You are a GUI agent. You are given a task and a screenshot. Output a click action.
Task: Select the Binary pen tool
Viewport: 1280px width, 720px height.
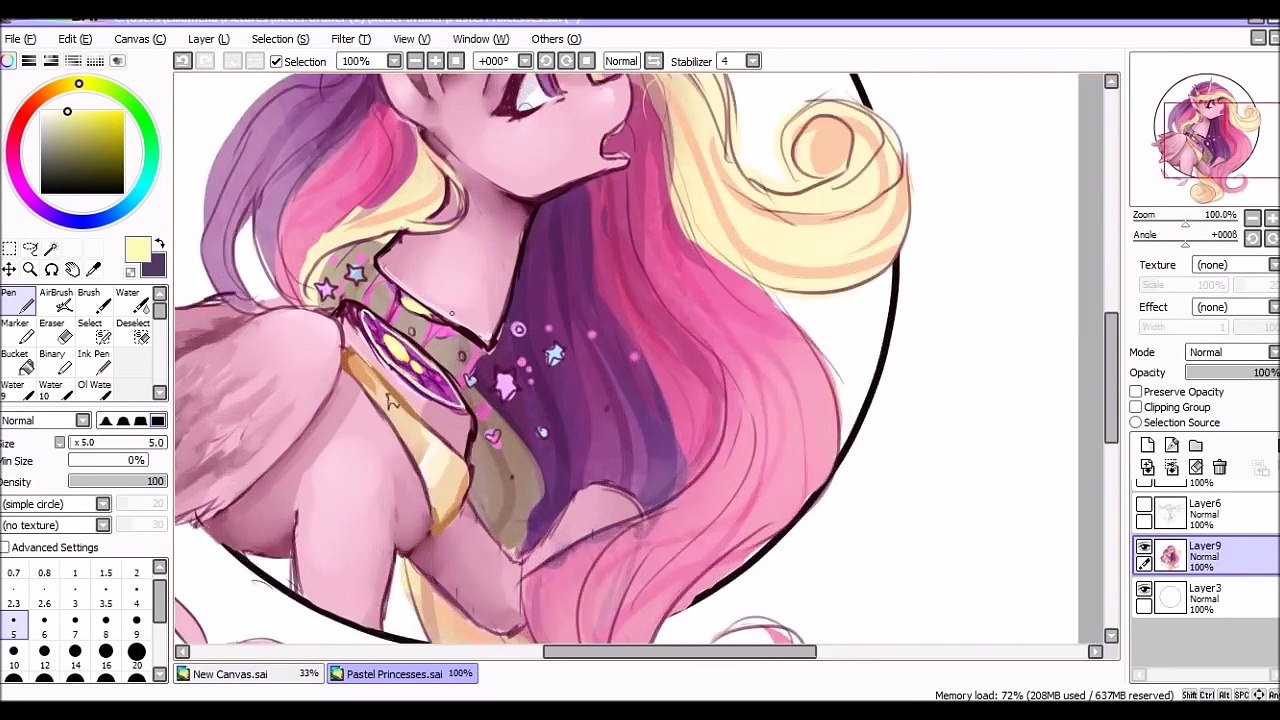56,362
